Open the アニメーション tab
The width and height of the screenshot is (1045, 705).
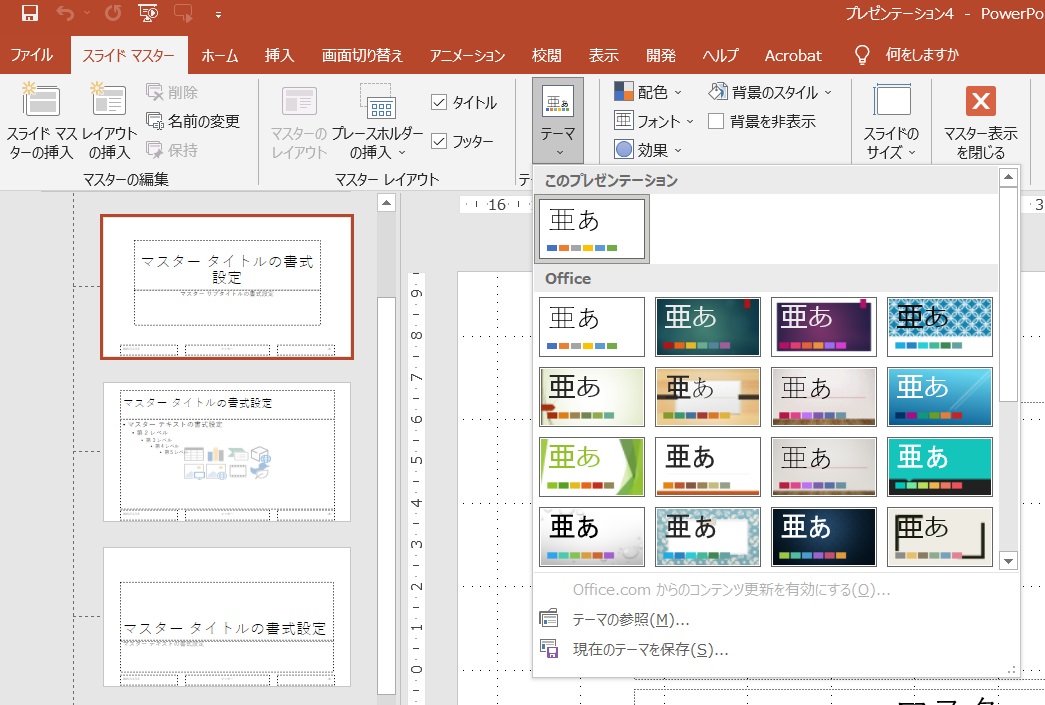pyautogui.click(x=467, y=55)
